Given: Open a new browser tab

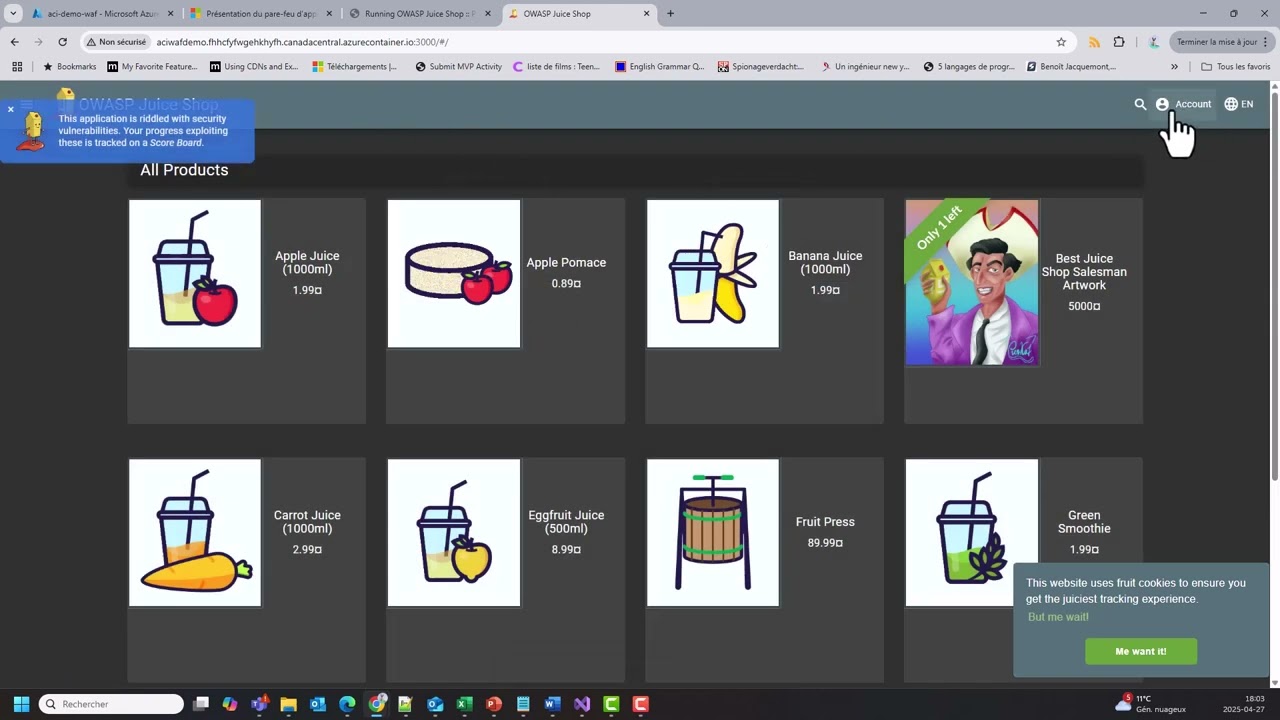Looking at the screenshot, I should [670, 14].
